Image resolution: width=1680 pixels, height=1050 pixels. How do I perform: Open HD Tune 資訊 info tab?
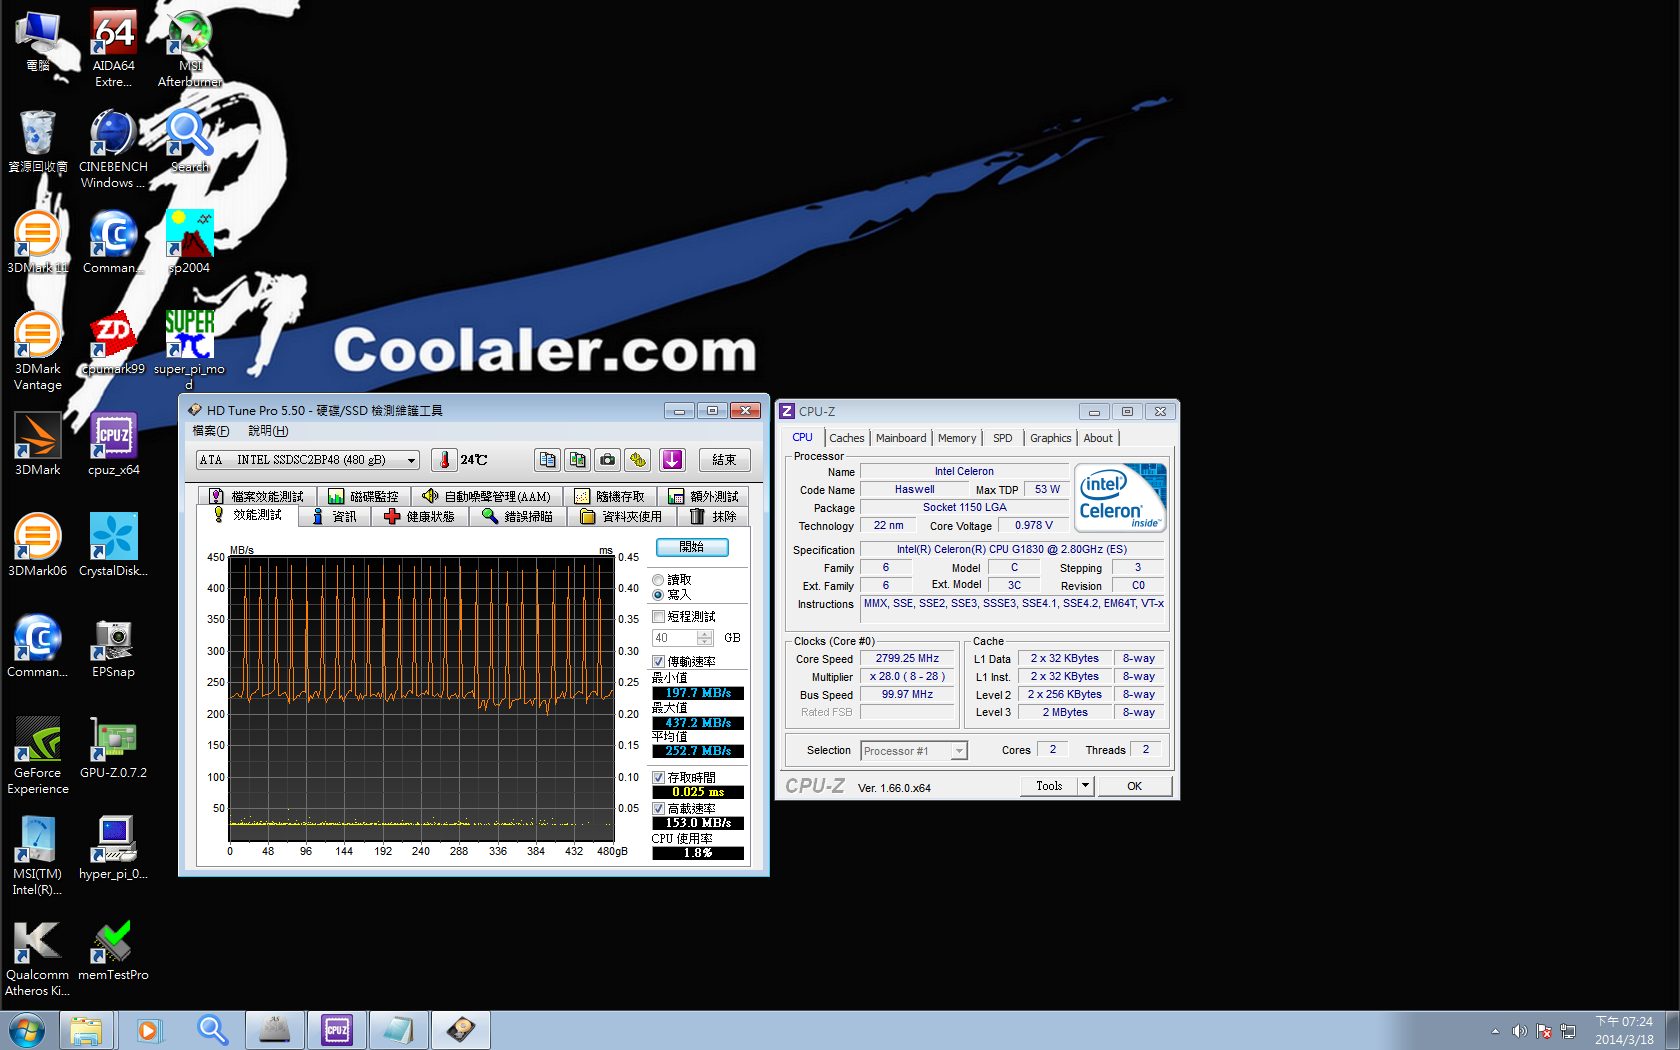(334, 517)
